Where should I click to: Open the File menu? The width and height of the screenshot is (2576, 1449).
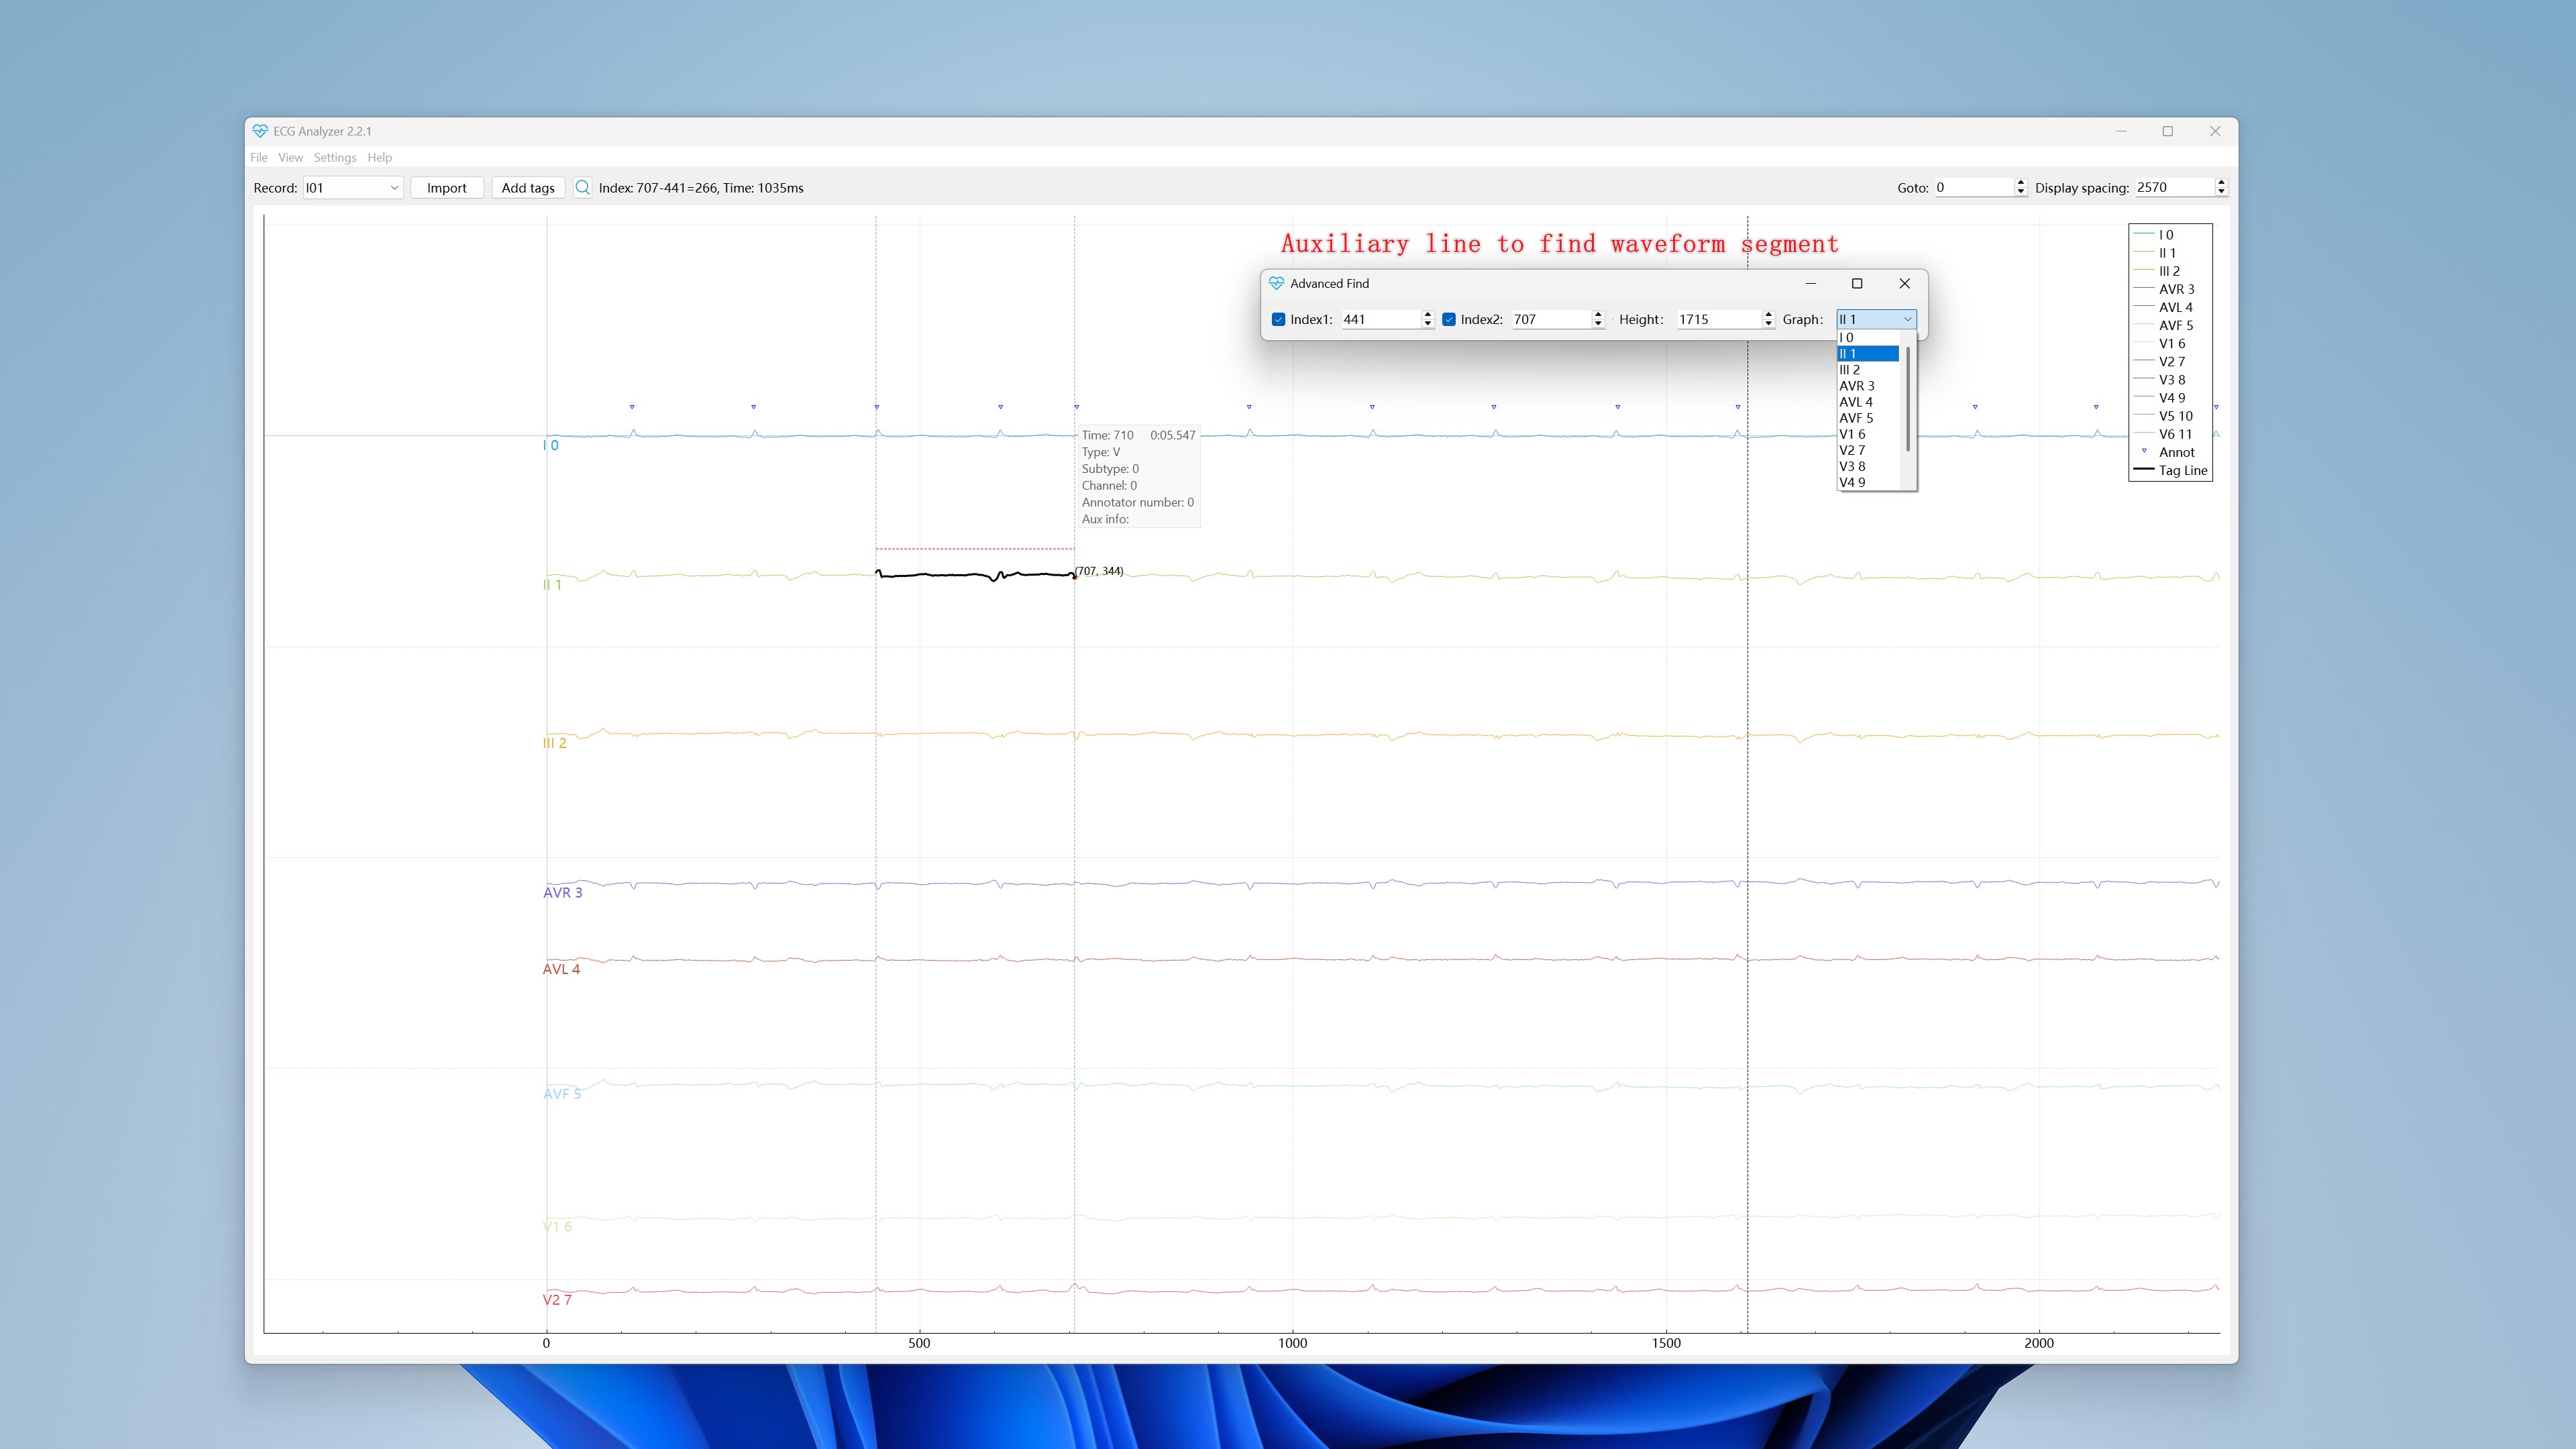pos(258,157)
